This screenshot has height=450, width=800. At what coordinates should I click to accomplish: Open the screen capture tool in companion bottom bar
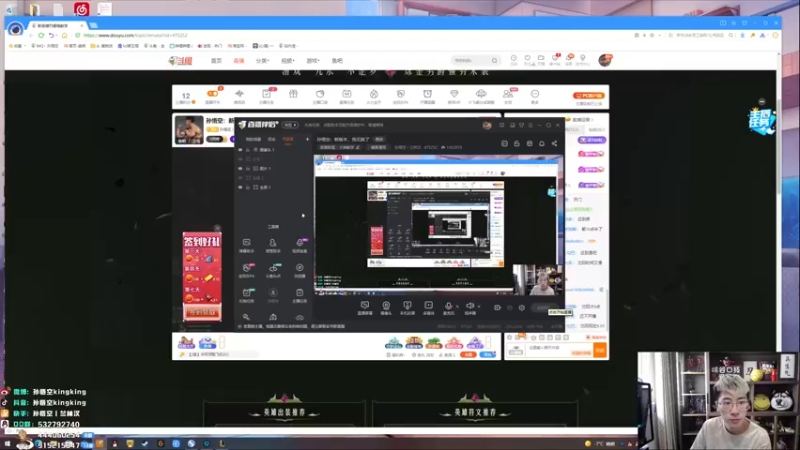click(x=365, y=306)
